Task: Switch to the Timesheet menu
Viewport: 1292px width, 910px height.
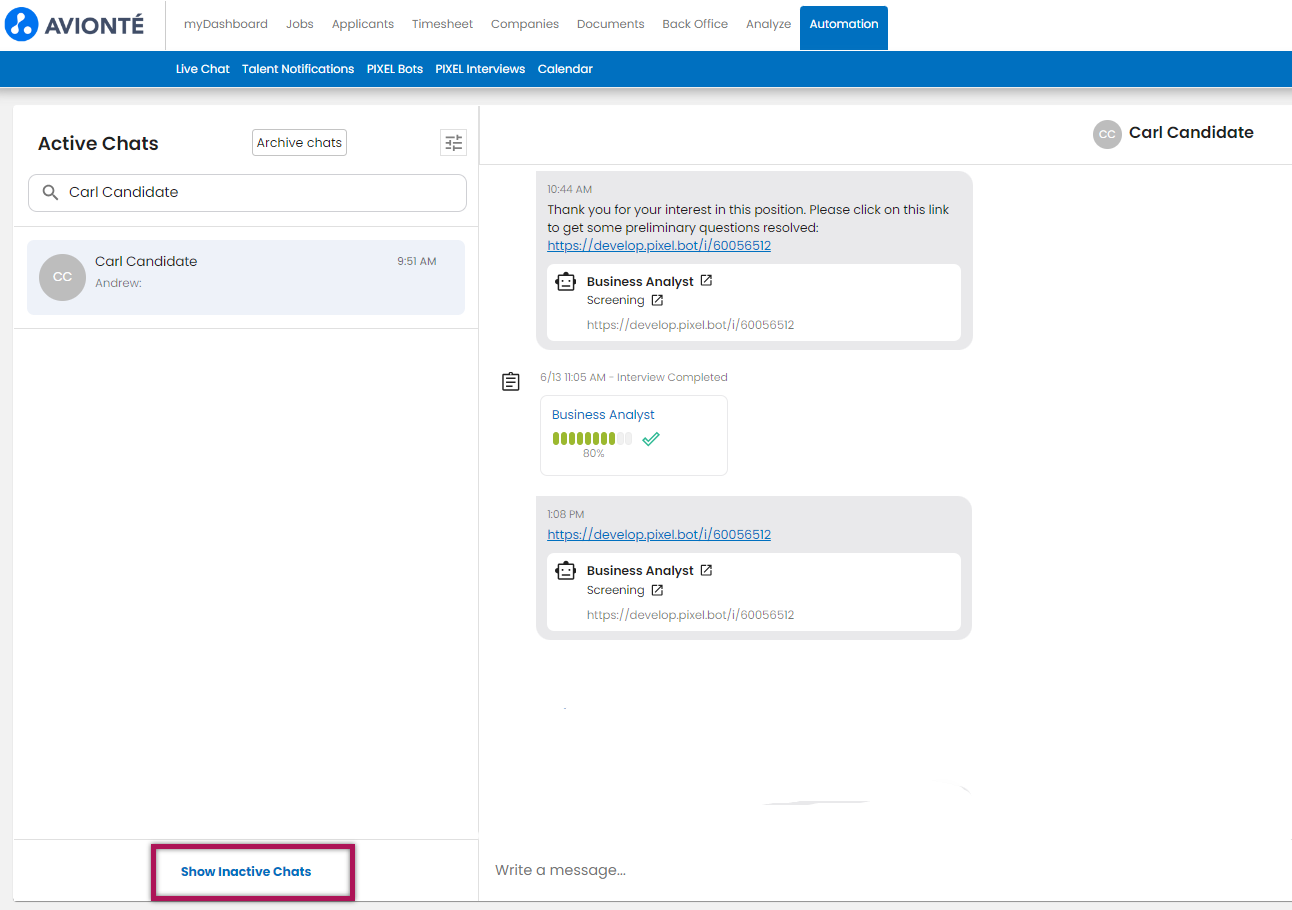Action: (x=442, y=24)
